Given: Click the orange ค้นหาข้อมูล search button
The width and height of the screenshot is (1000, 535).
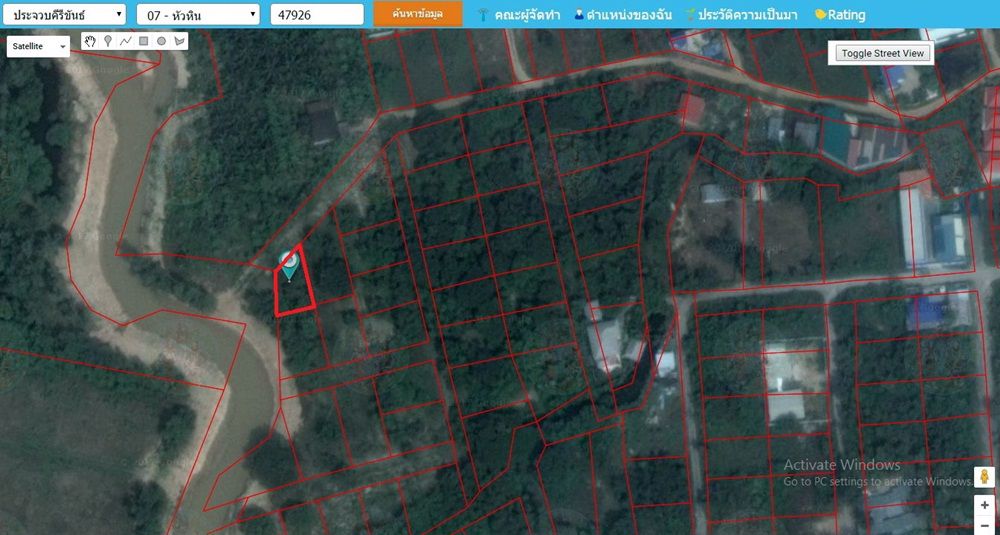Looking at the screenshot, I should [418, 14].
